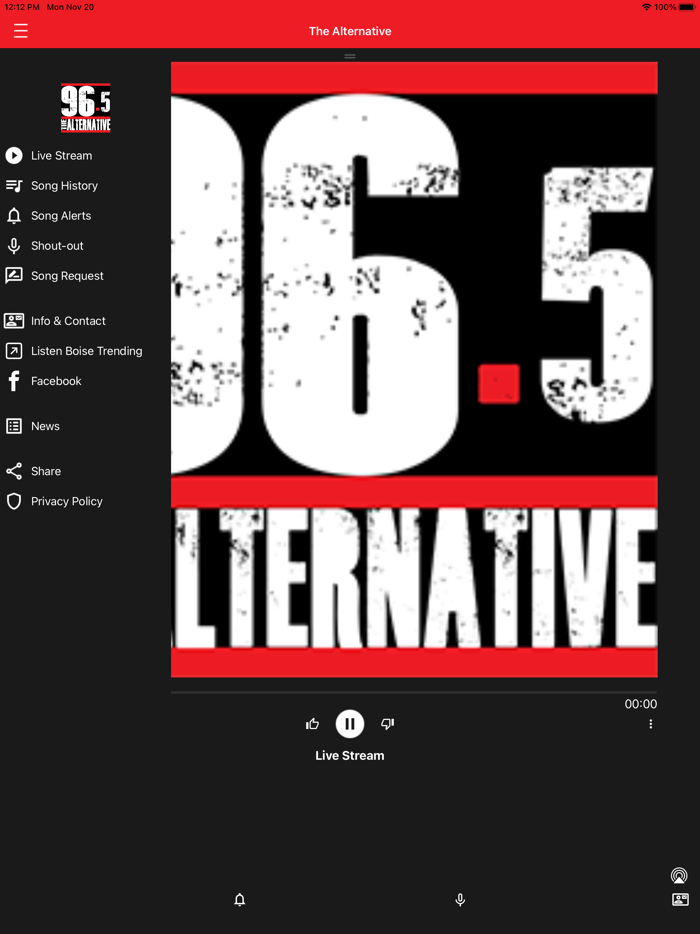This screenshot has width=700, height=934.
Task: Select Shout-out in sidebar
Action: coord(57,245)
